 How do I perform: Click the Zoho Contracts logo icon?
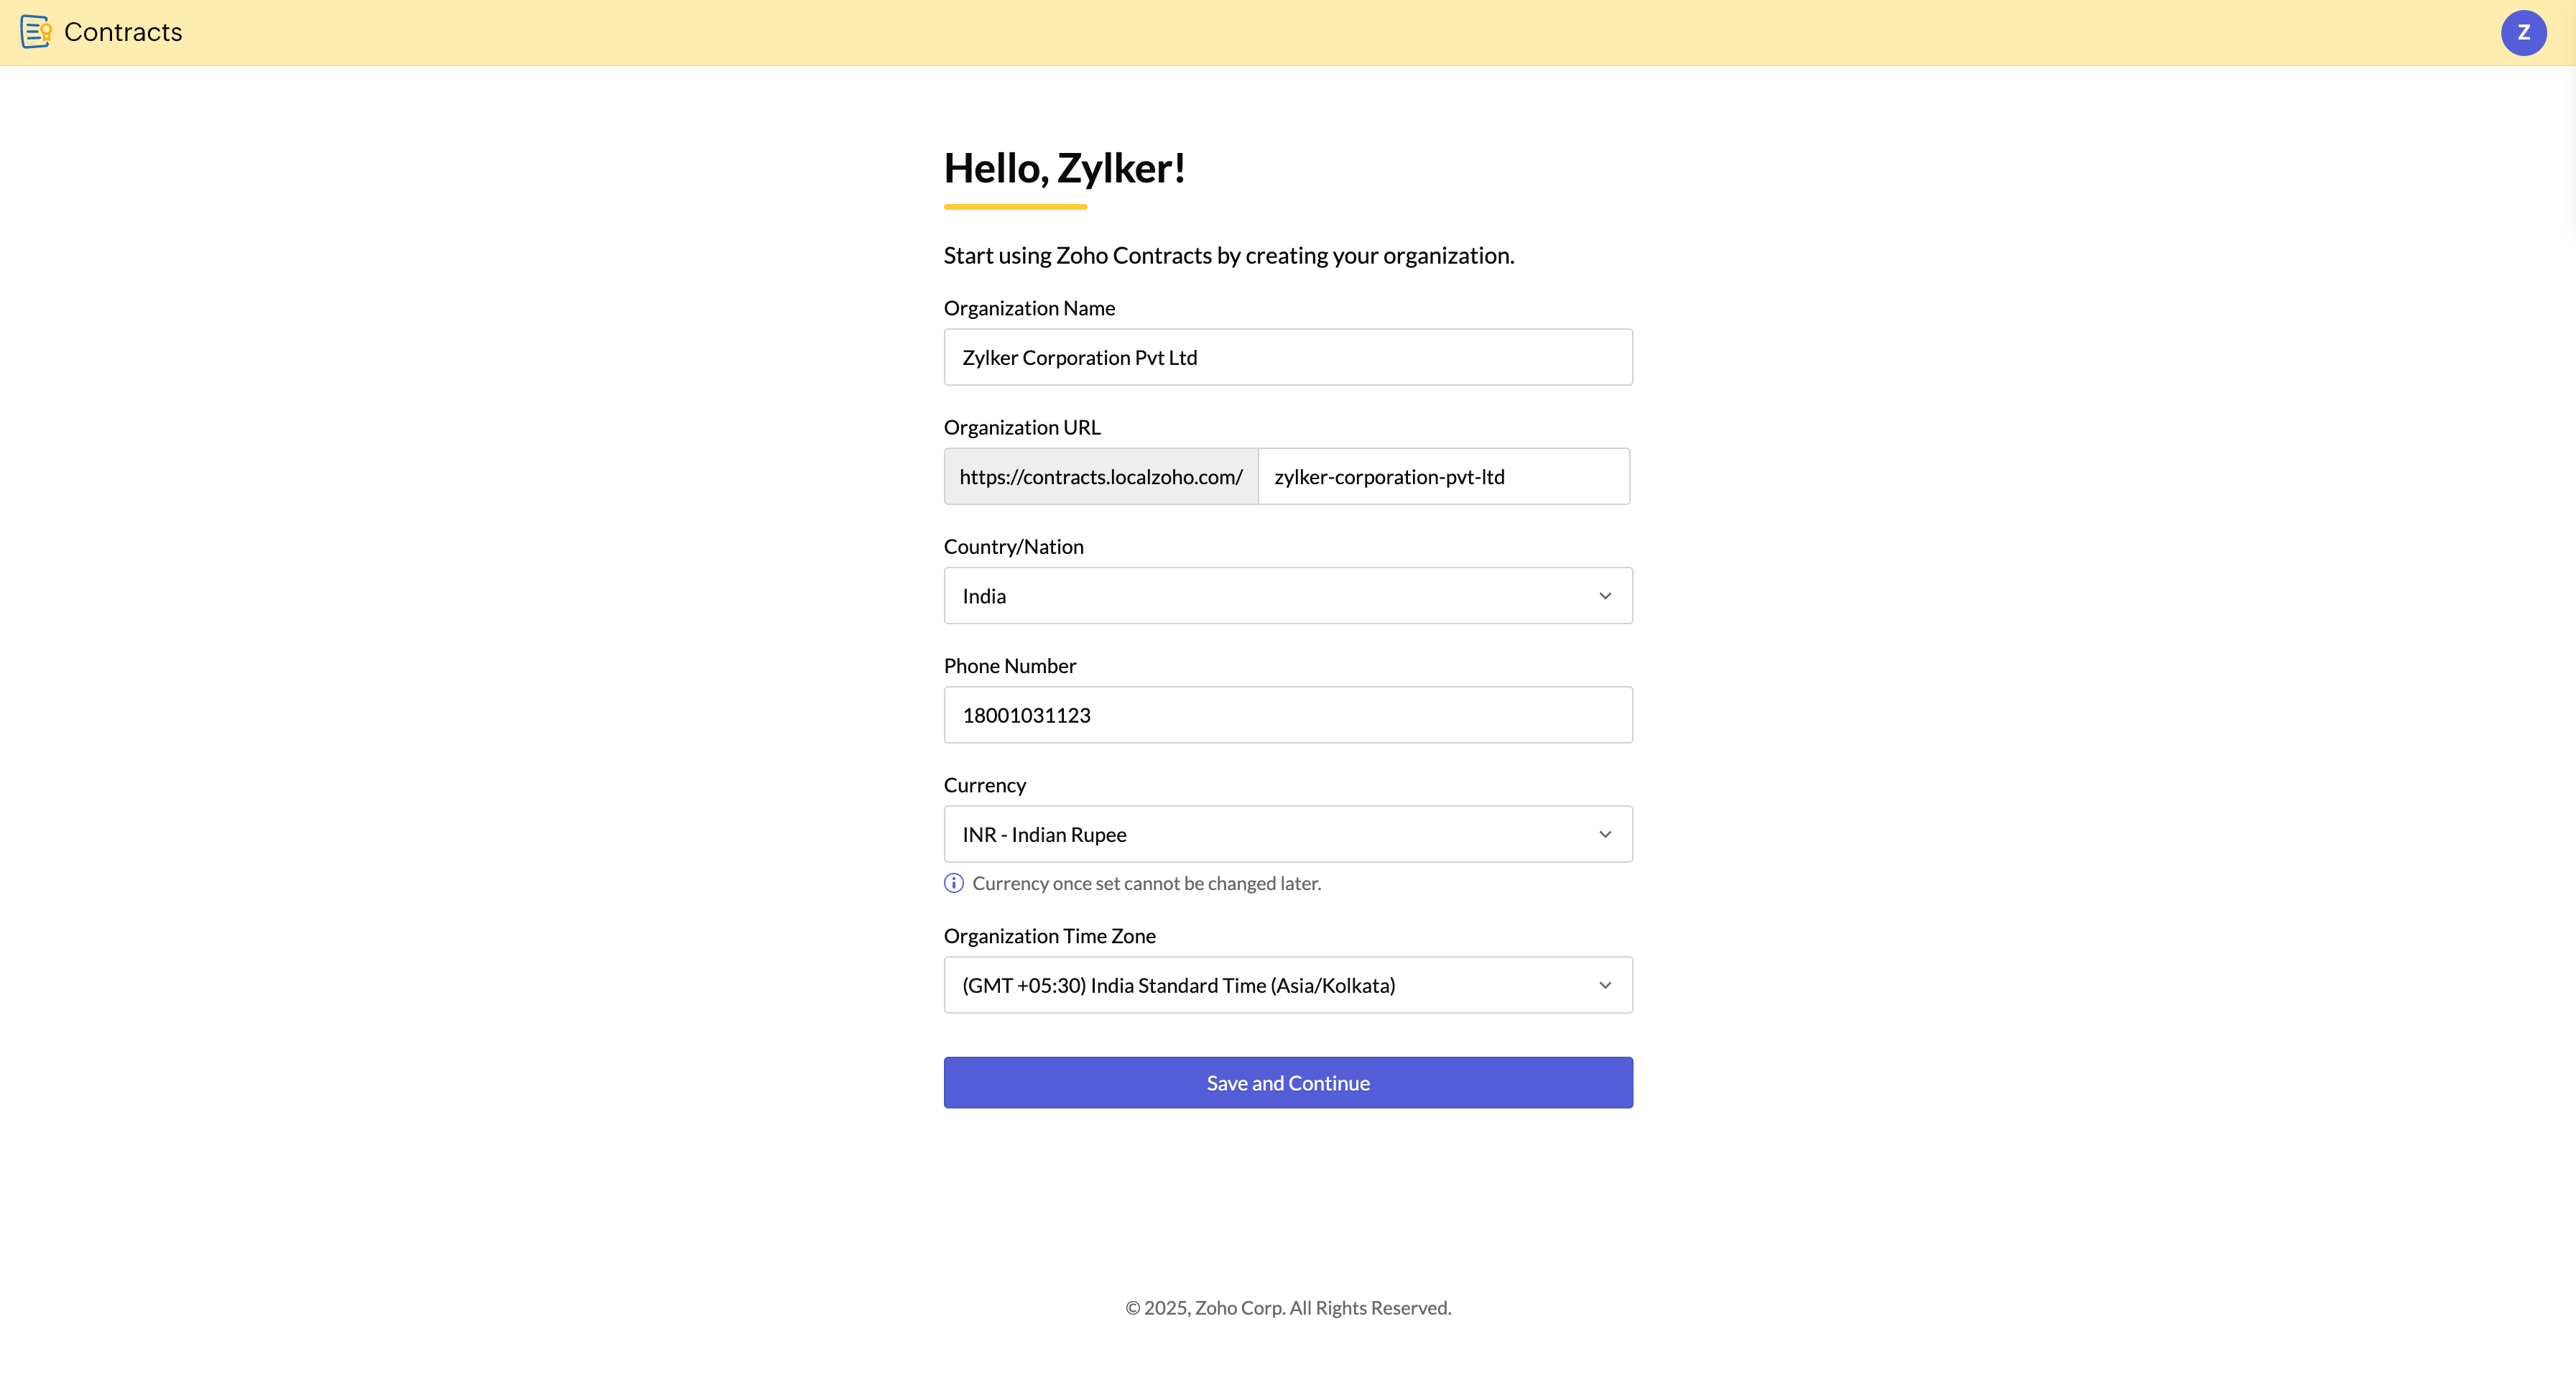[35, 32]
